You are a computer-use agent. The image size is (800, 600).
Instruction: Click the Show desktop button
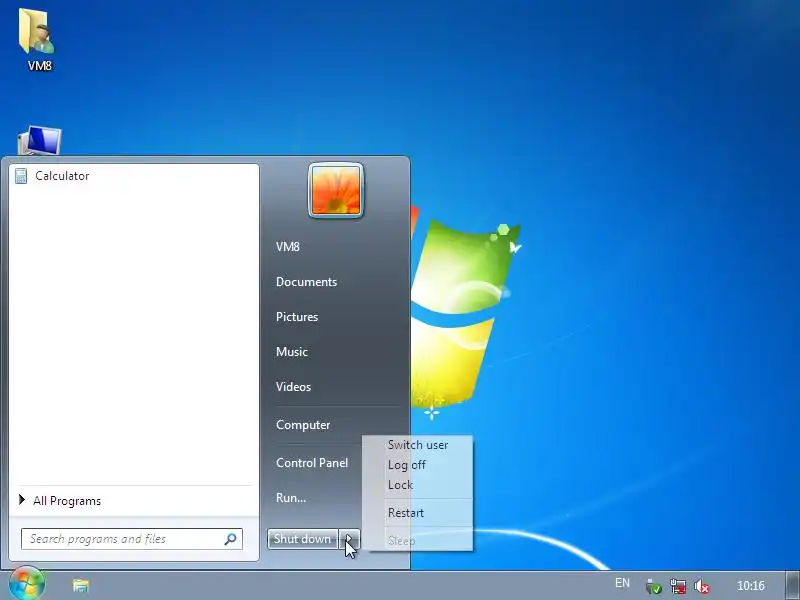coord(792,586)
